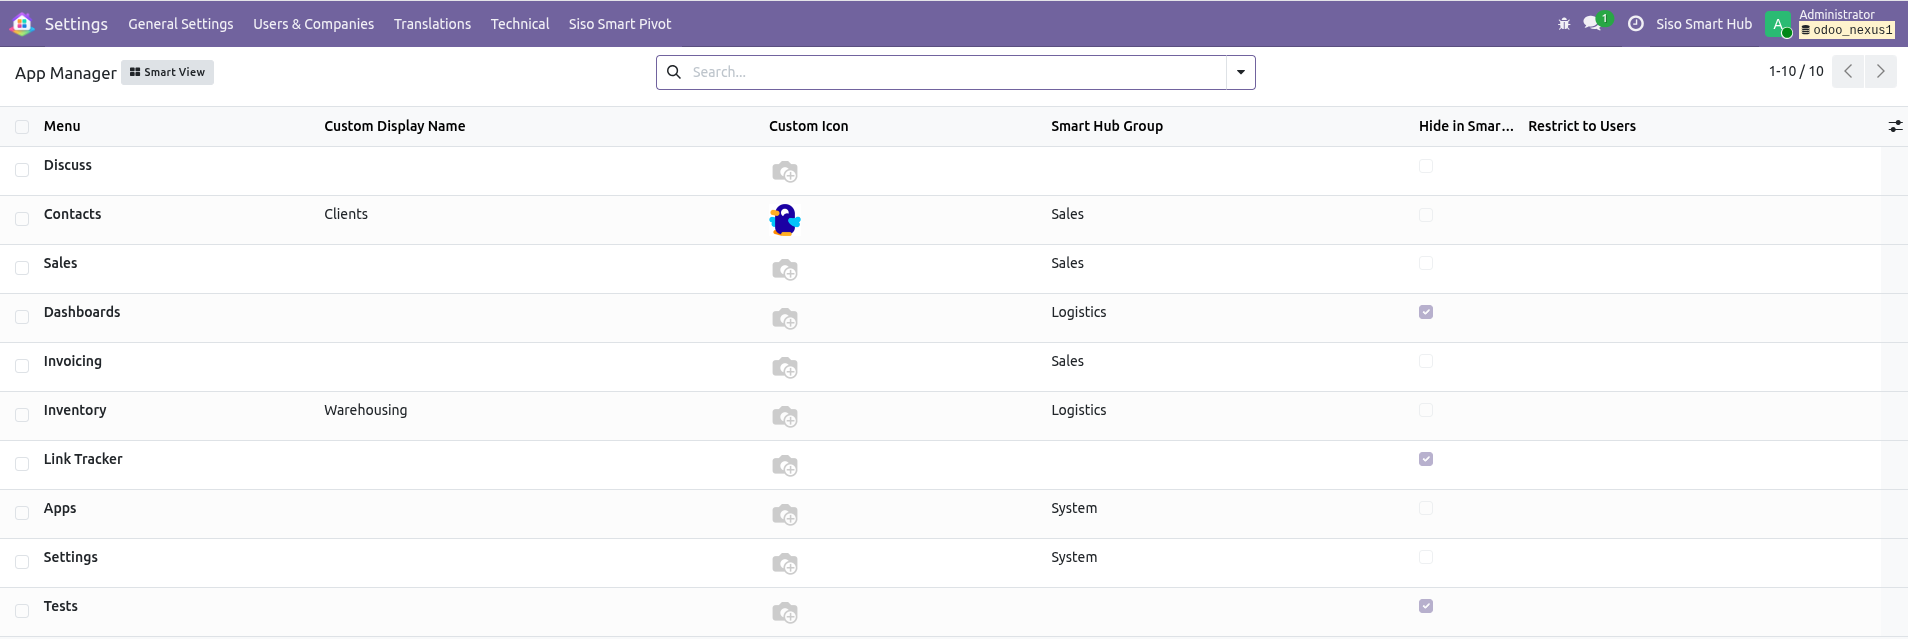Focus the Search input field
This screenshot has height=639, width=1908.
pos(955,72)
